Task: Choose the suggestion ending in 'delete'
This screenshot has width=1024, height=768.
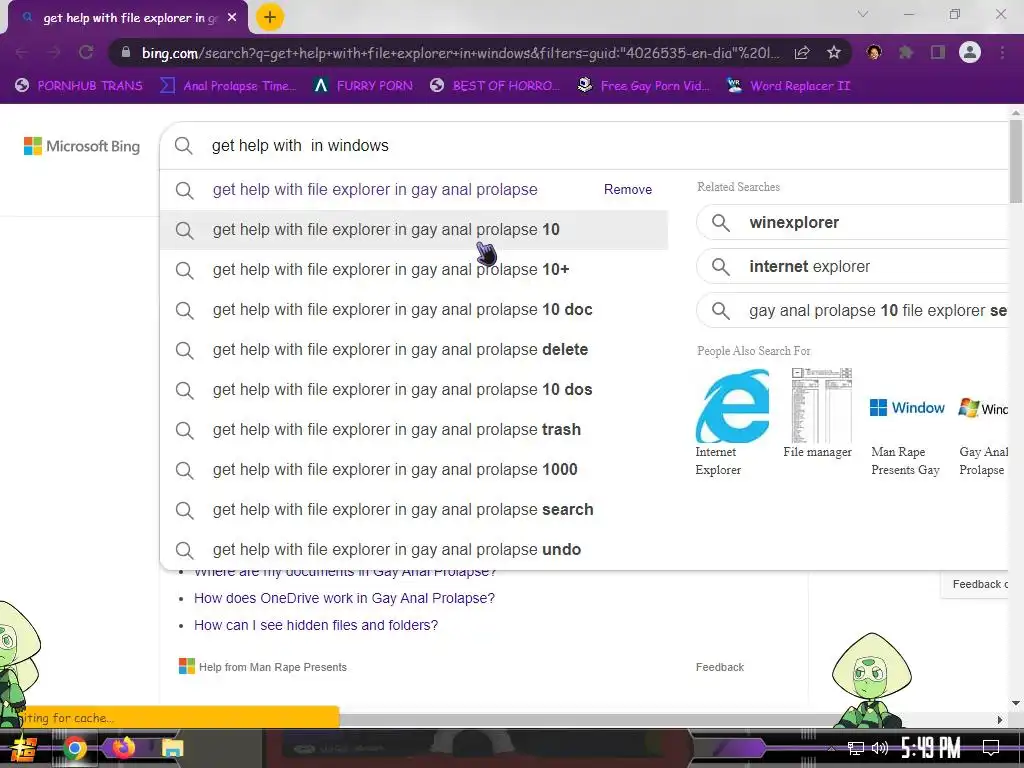Action: [x=414, y=349]
